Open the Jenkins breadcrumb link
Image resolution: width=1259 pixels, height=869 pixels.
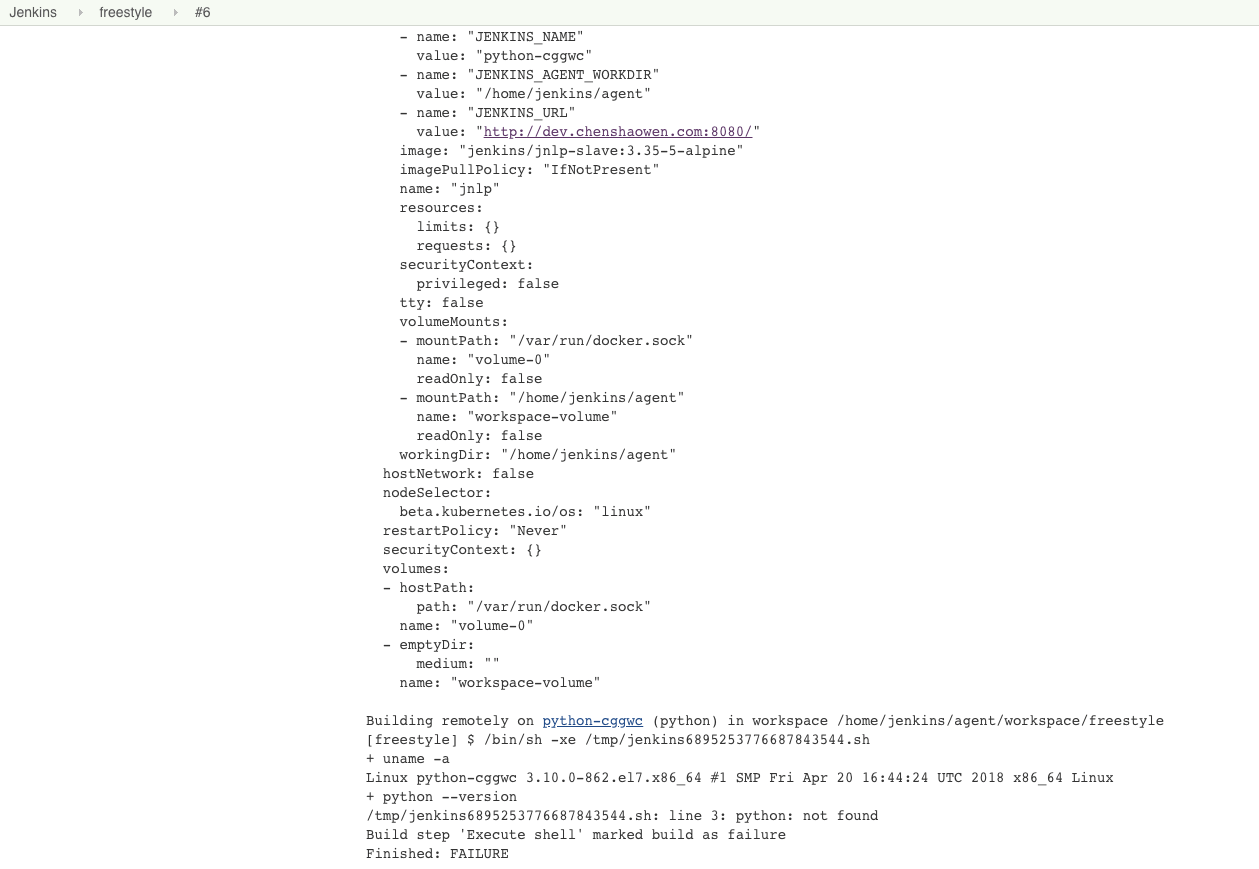(x=33, y=13)
